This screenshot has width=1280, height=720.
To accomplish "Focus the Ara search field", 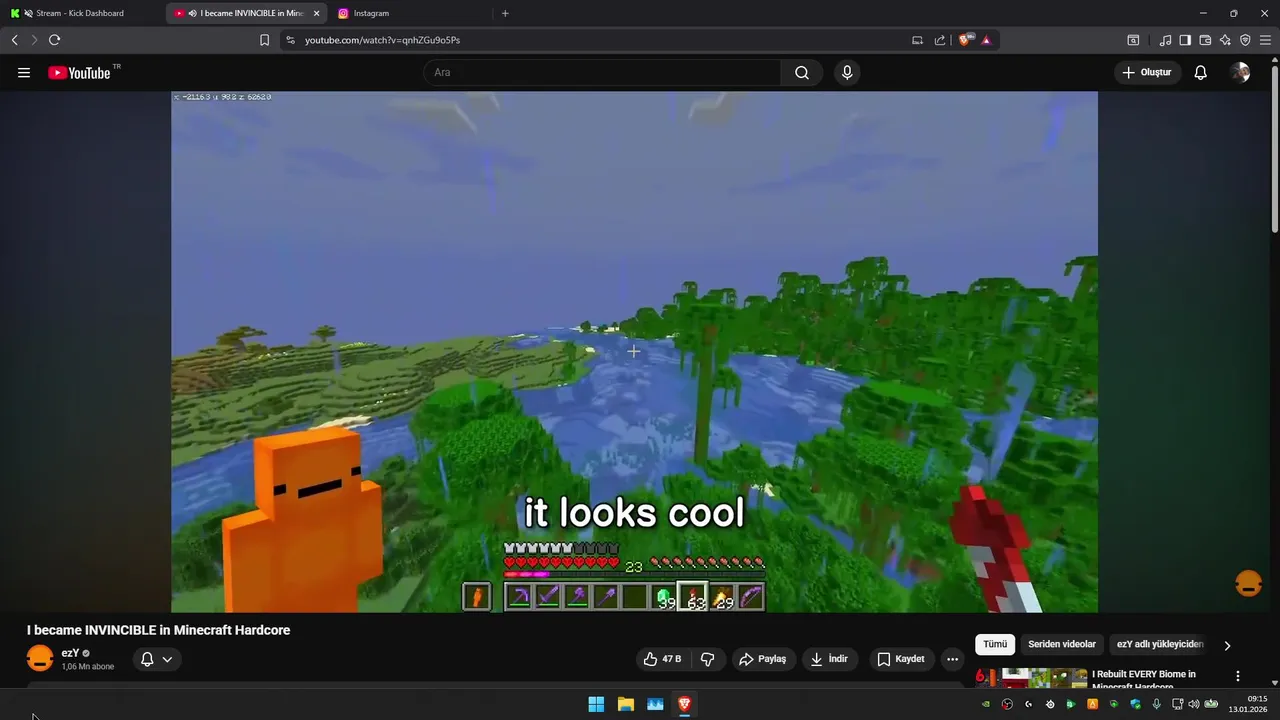I will (602, 73).
